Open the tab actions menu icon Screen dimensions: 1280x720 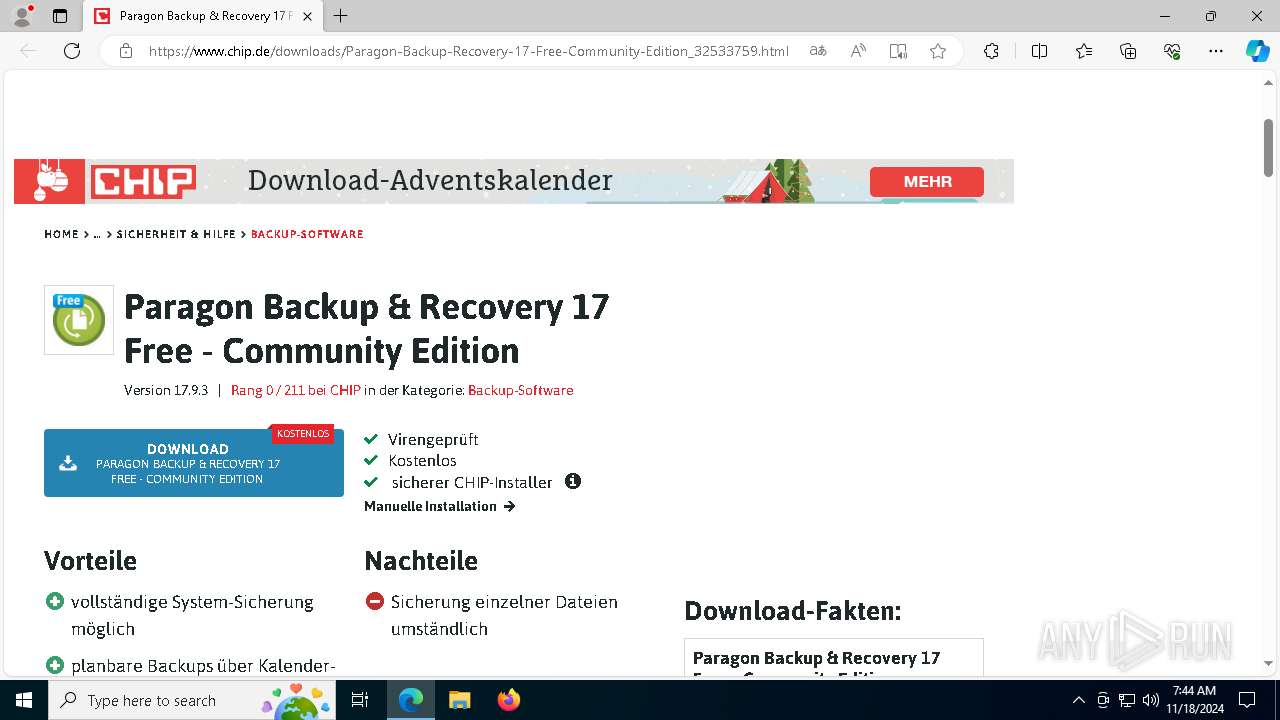coord(60,16)
